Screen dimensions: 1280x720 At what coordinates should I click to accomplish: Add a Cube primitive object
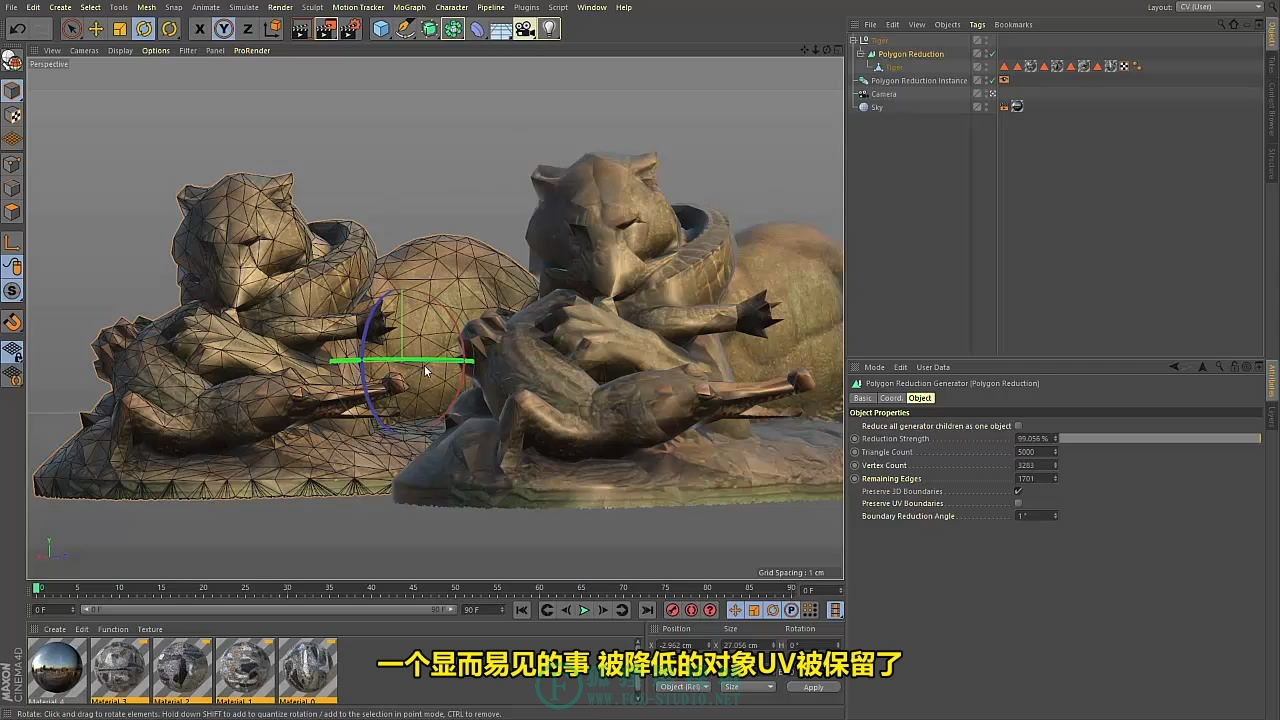(381, 29)
